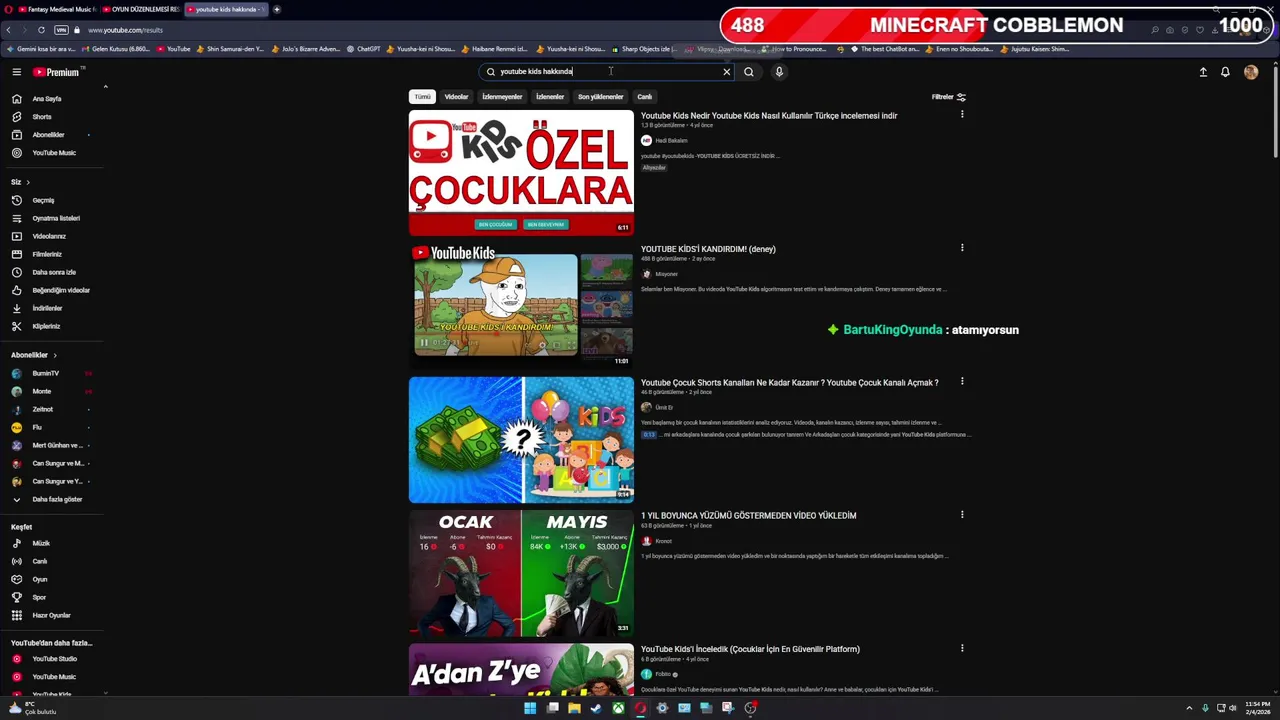Open Shorts from the sidebar
The image size is (1280, 720).
click(x=42, y=117)
